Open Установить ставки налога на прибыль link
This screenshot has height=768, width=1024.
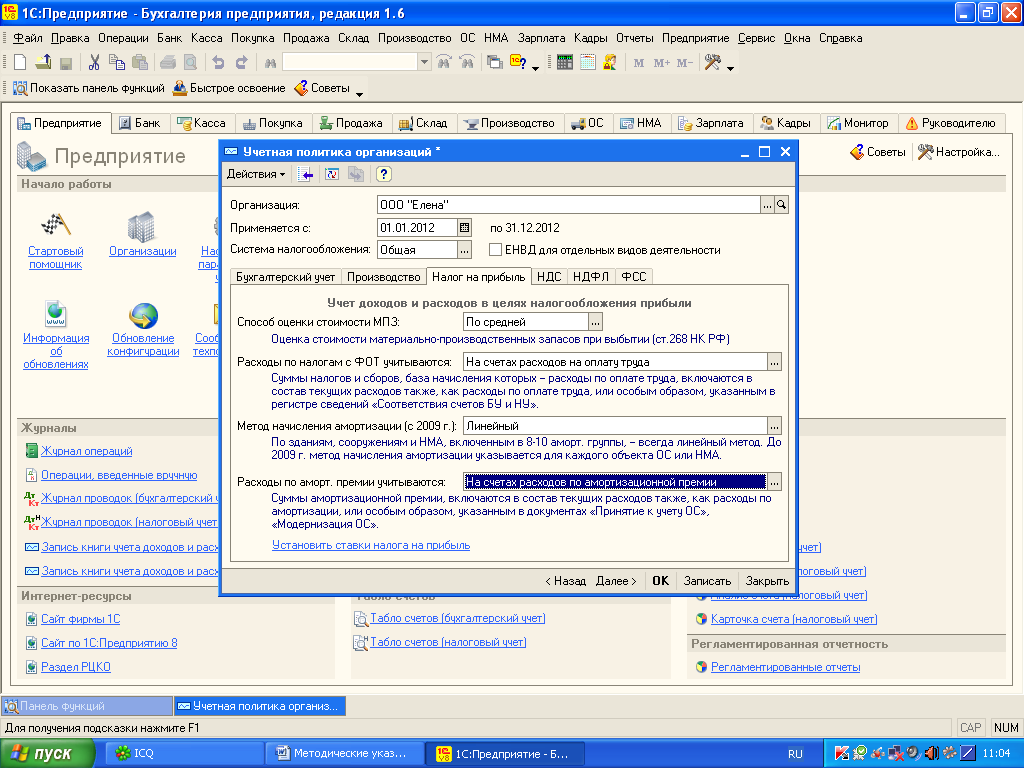point(371,545)
